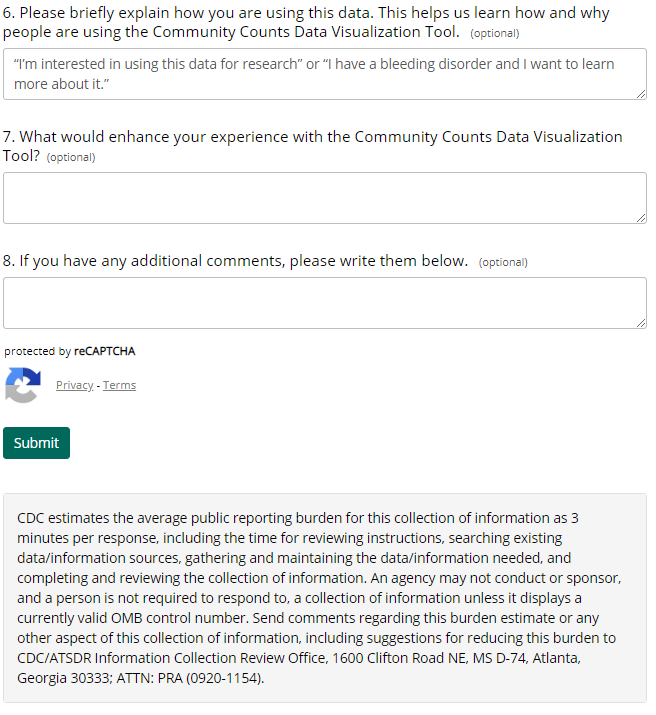Click the '(optional)' tag after question 8
Image resolution: width=656 pixels, height=715 pixels.
503,263
